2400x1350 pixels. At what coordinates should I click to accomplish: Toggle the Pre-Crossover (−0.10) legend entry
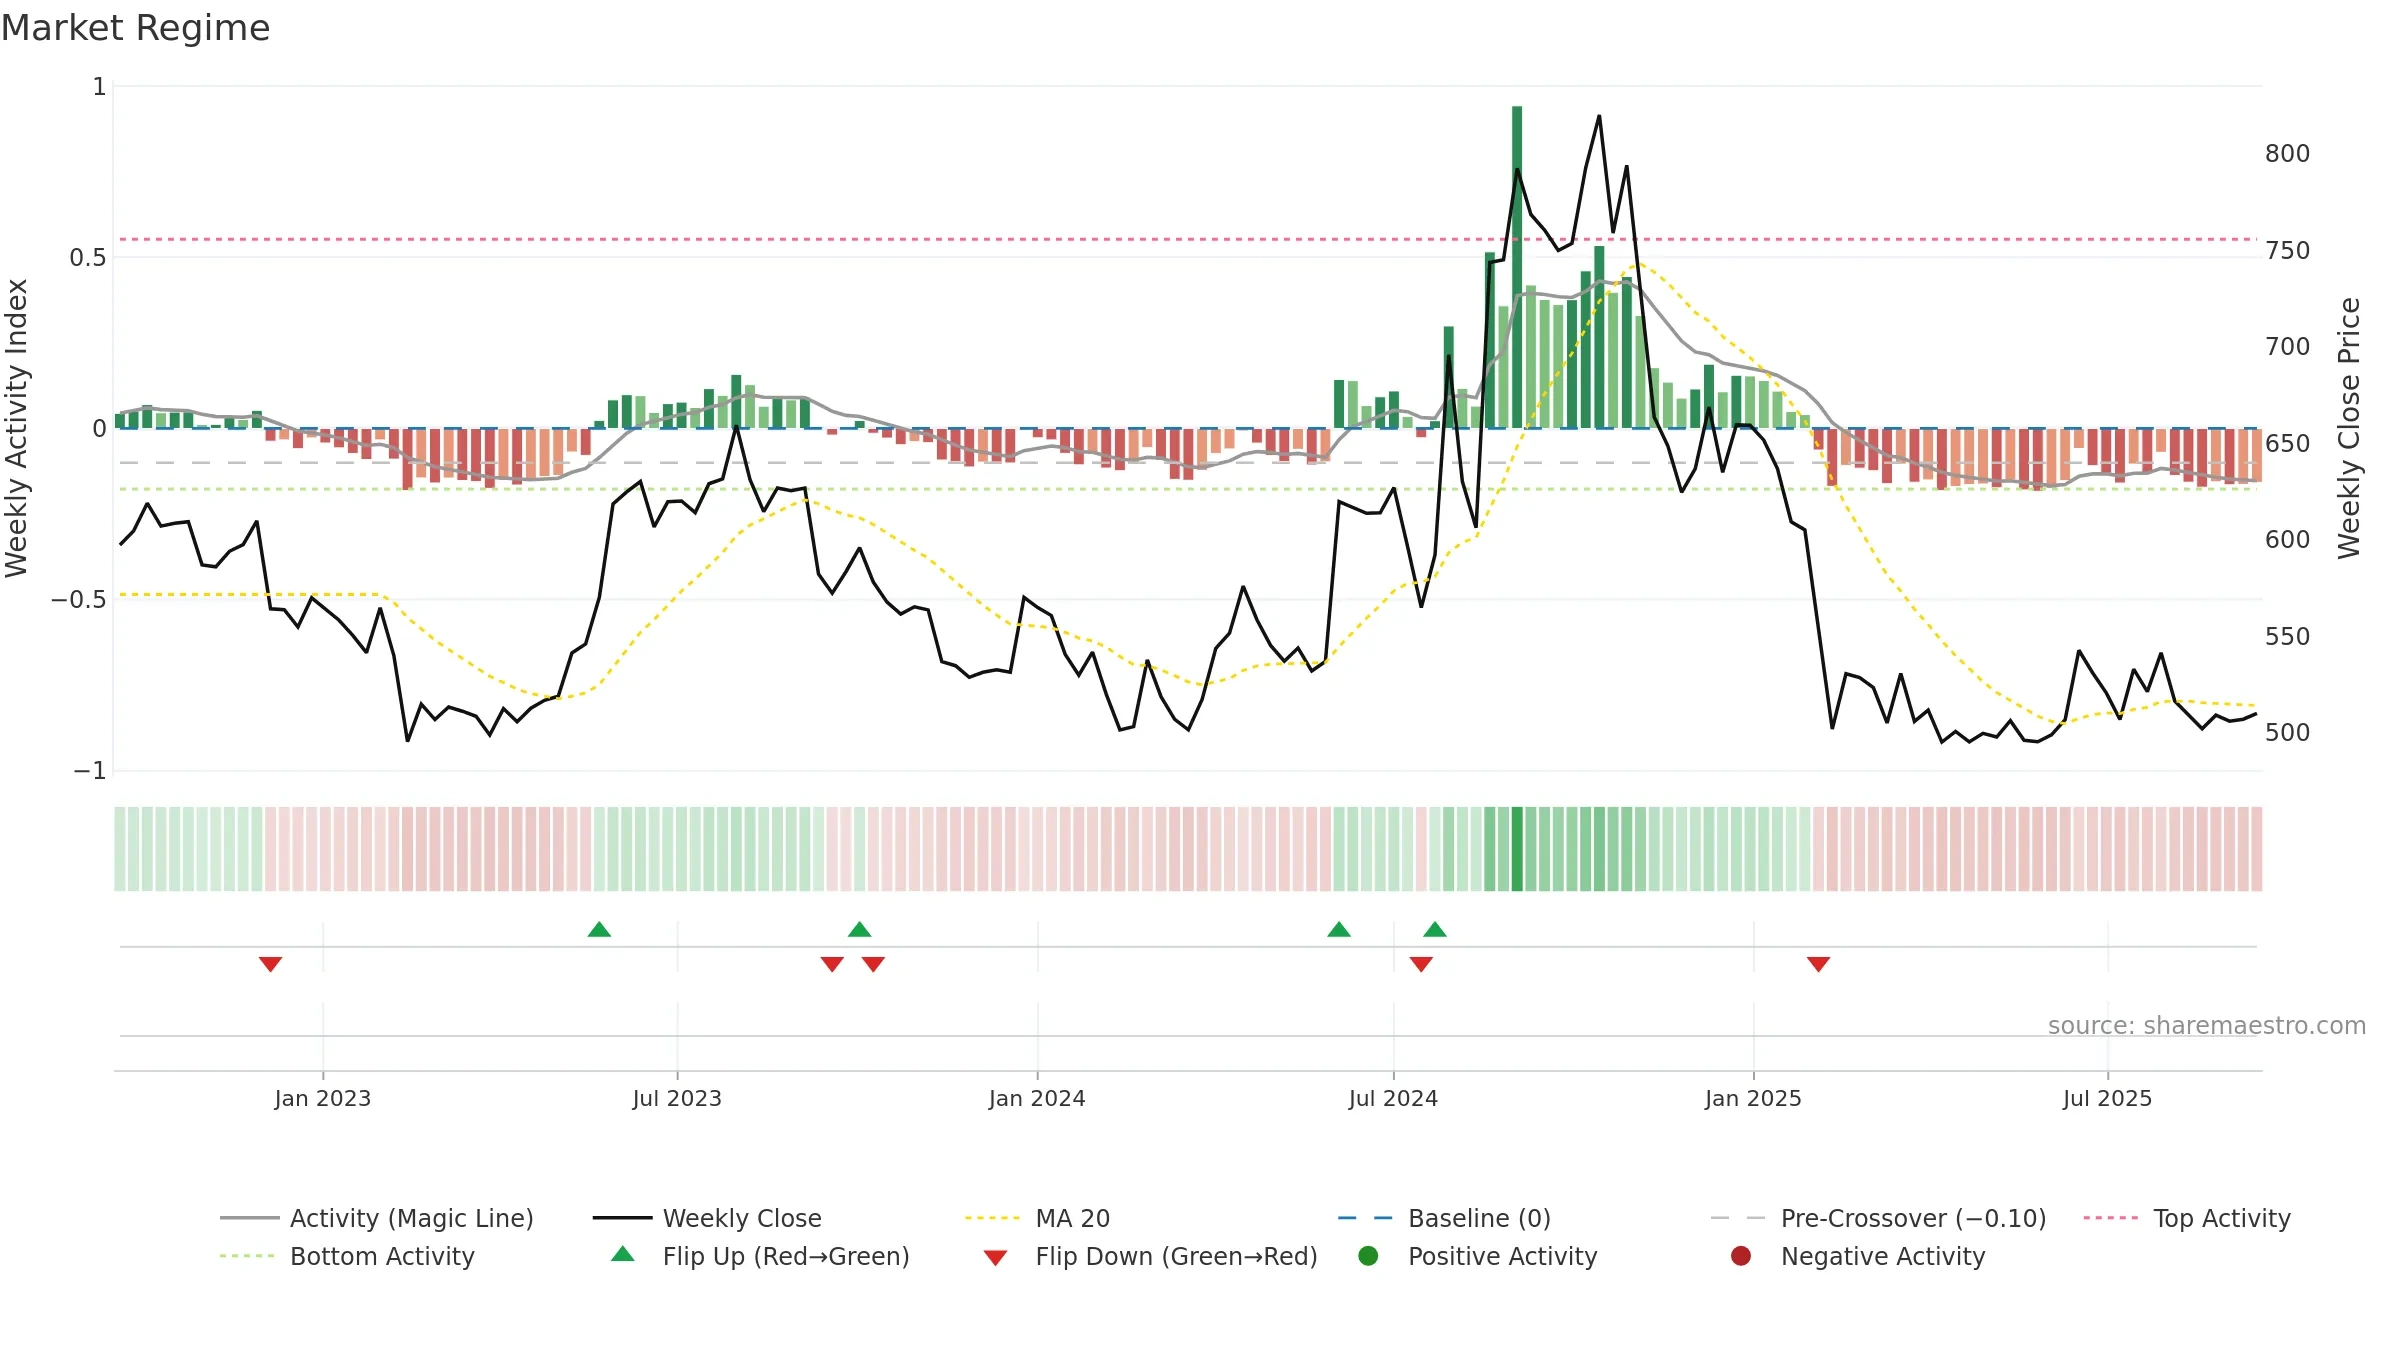point(1878,1218)
